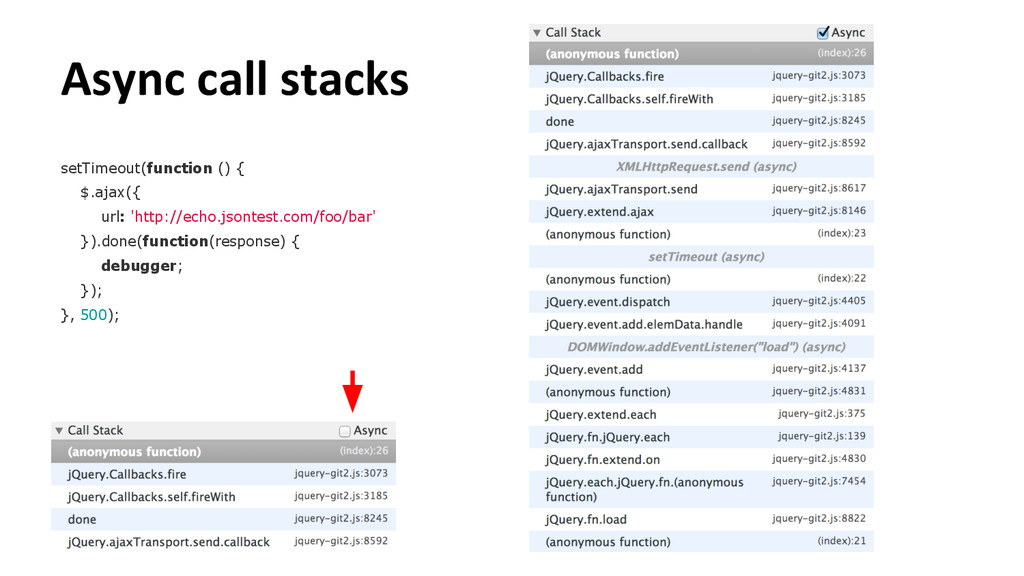Select jQuery.ajaxTransport.send.callback frame in the left panel
Image resolution: width=1024 pixels, height=576 pixels.
(223, 542)
